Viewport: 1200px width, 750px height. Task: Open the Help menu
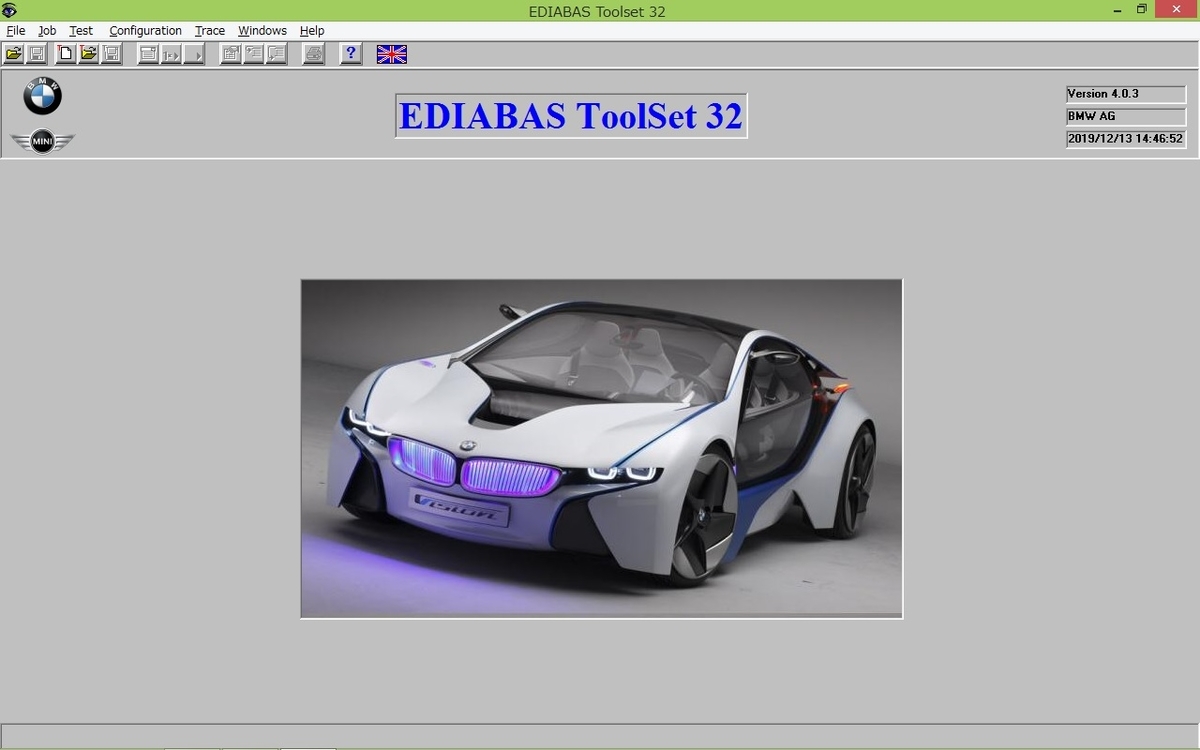pos(312,31)
